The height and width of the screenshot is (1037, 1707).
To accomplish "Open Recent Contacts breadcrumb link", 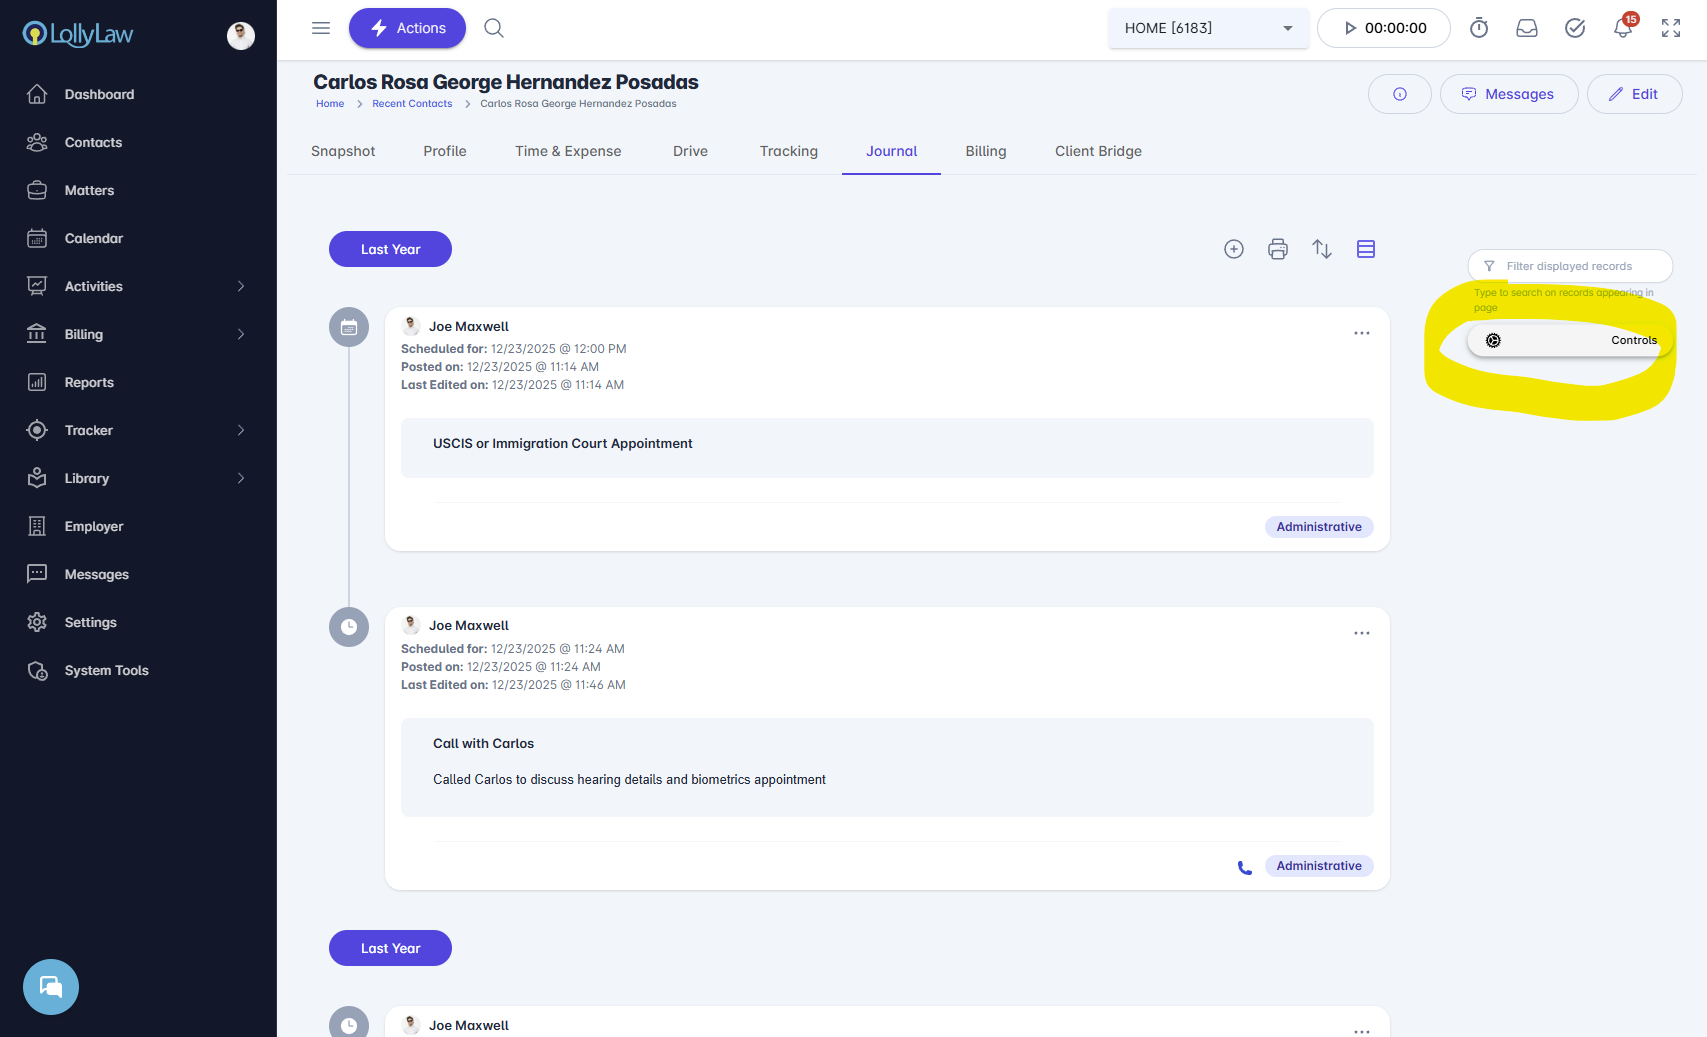I will point(412,104).
